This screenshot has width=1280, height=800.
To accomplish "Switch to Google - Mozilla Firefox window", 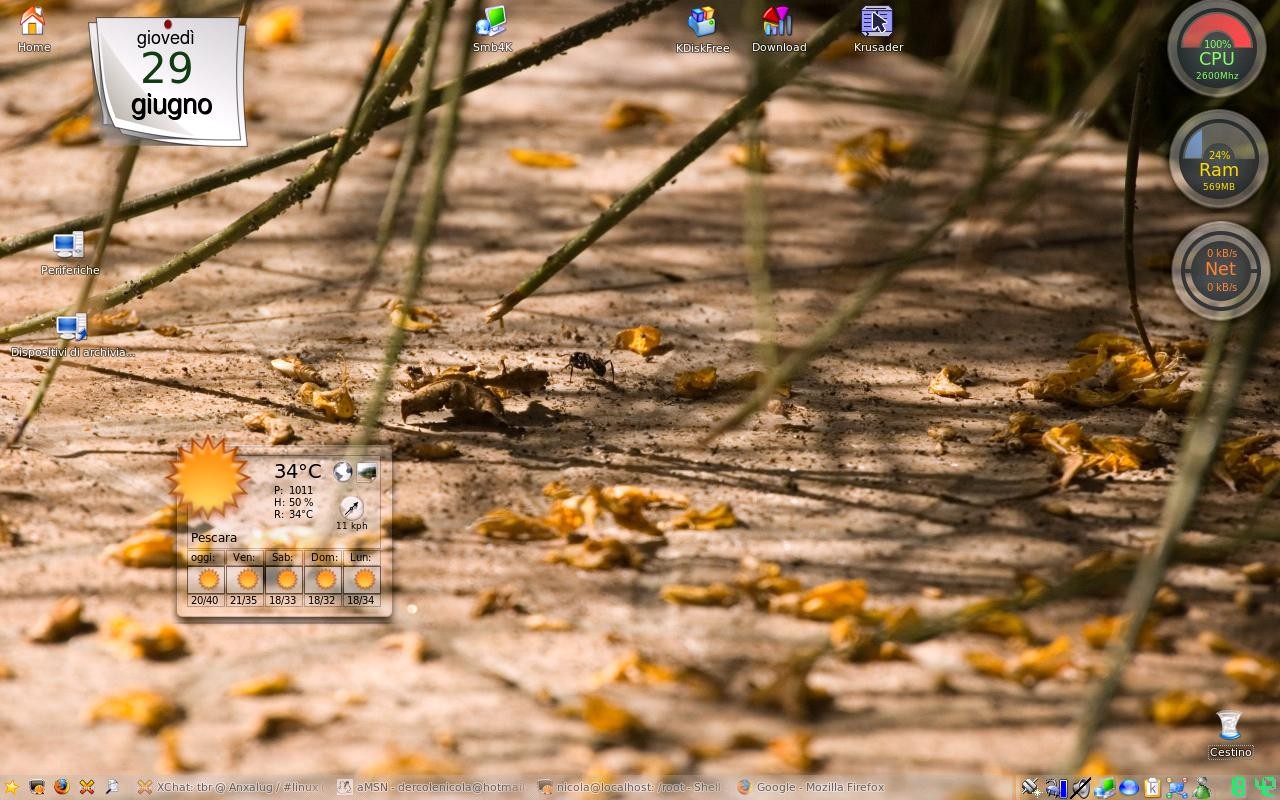I will pyautogui.click(x=830, y=787).
